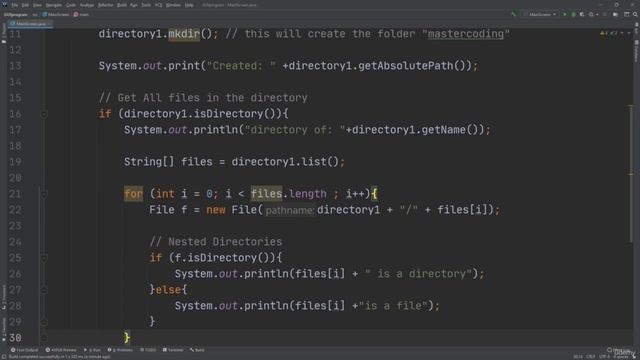This screenshot has width=640, height=360.
Task: Click the layout window icon in toolbar
Action: coord(627,14)
